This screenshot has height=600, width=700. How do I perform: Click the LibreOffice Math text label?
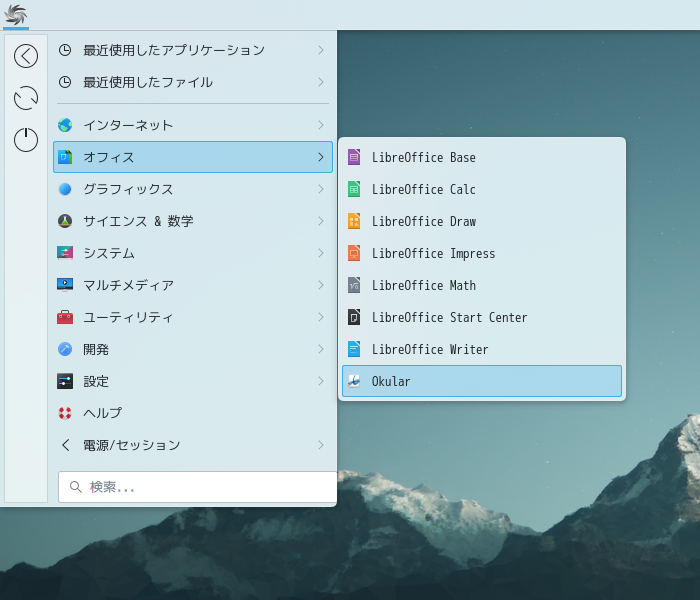click(424, 285)
